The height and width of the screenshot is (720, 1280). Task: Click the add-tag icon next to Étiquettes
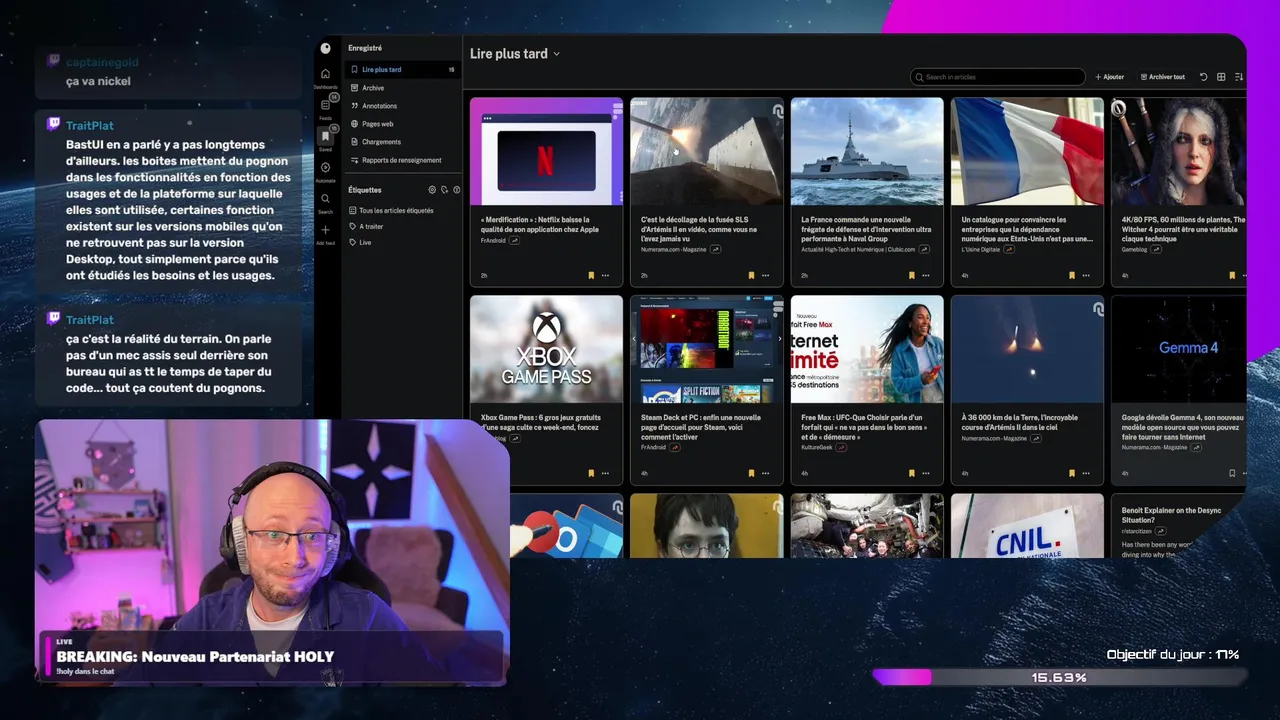point(444,190)
